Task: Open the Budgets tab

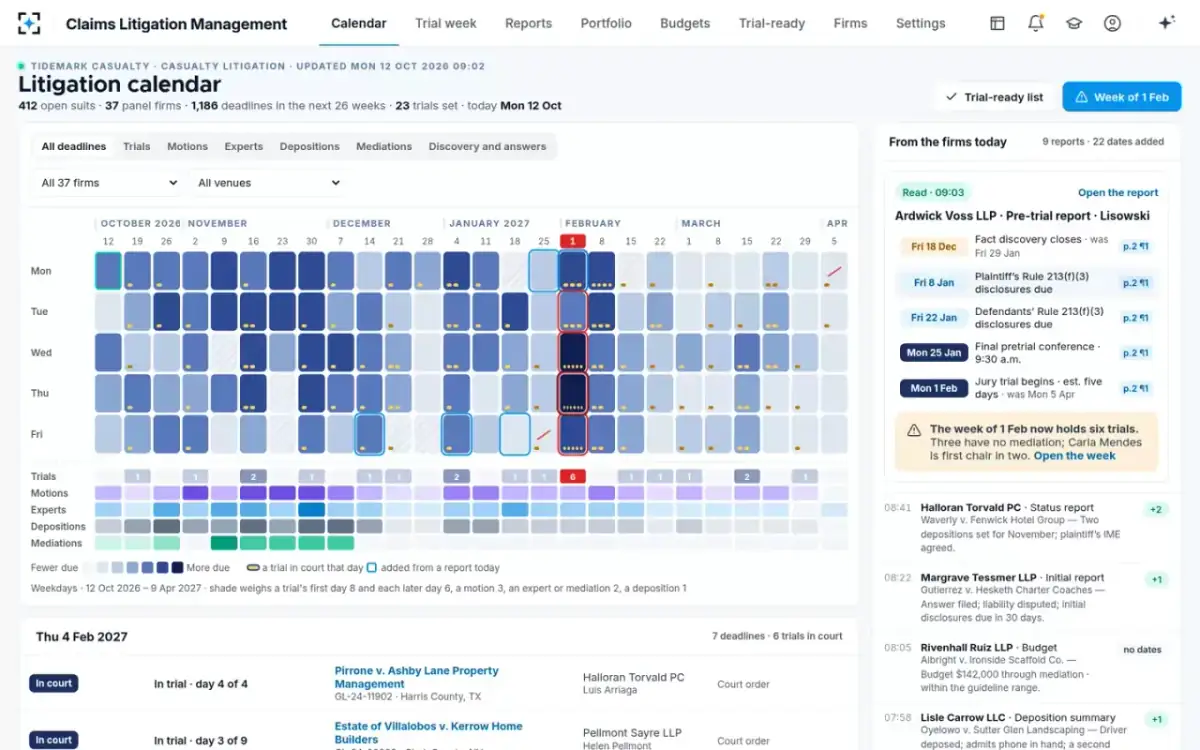Action: click(685, 23)
